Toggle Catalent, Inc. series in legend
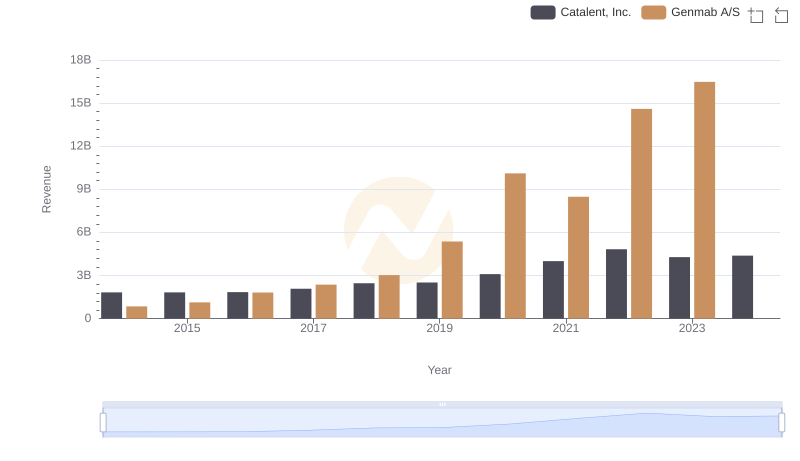Viewport: 800px width, 461px height. coord(581,12)
